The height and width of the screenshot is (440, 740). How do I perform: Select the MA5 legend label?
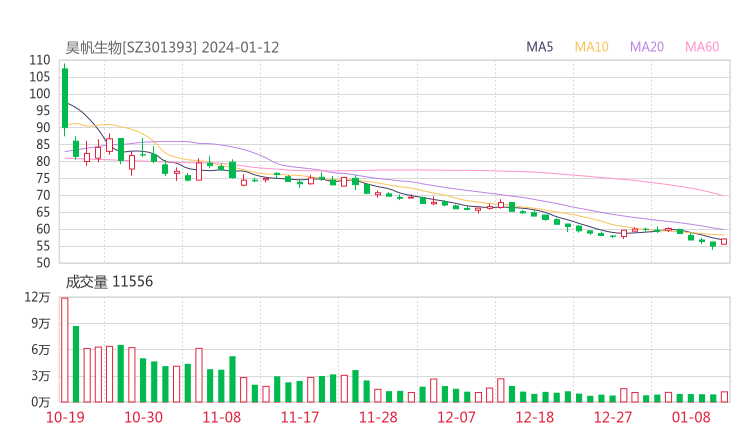[539, 47]
